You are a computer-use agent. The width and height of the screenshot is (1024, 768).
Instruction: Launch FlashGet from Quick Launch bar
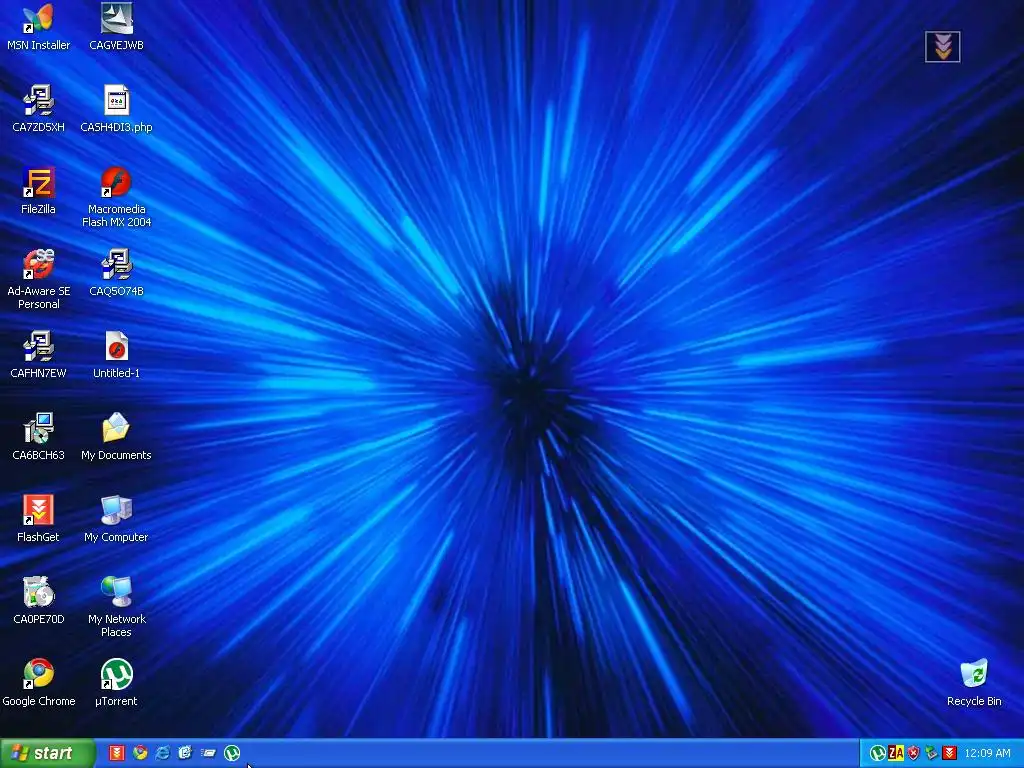pyautogui.click(x=116, y=753)
